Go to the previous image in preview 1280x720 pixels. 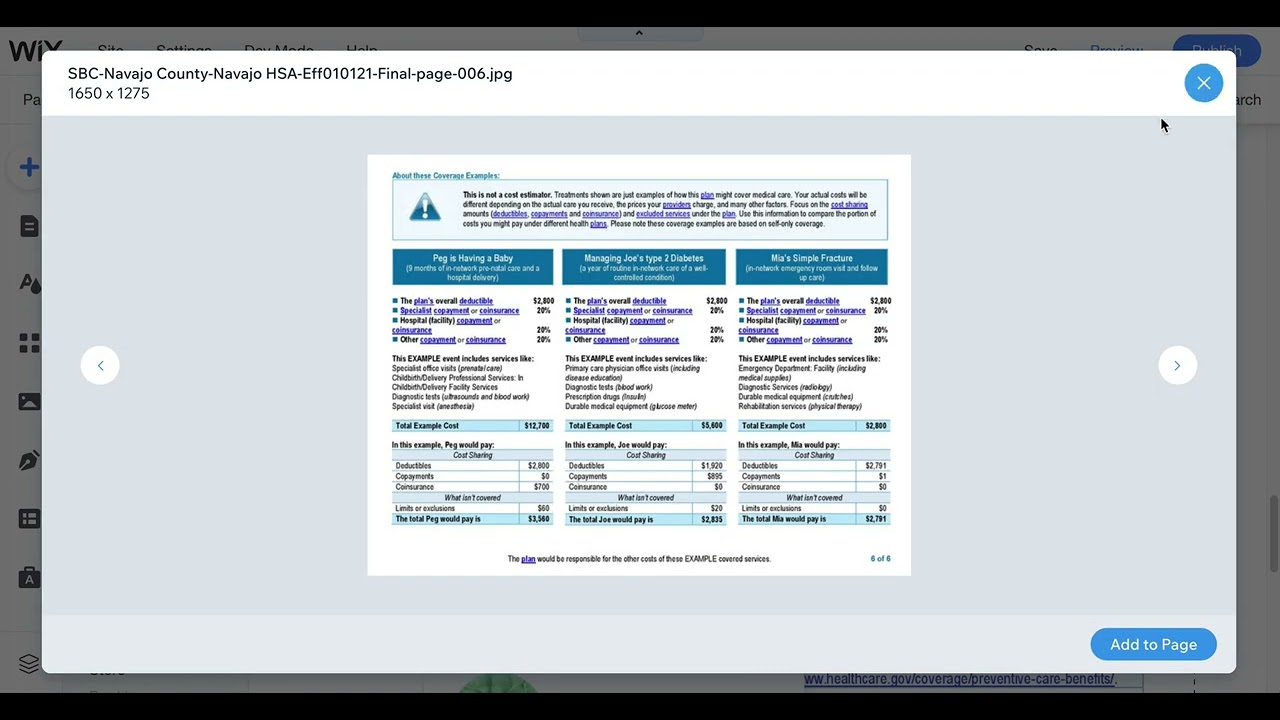point(100,365)
